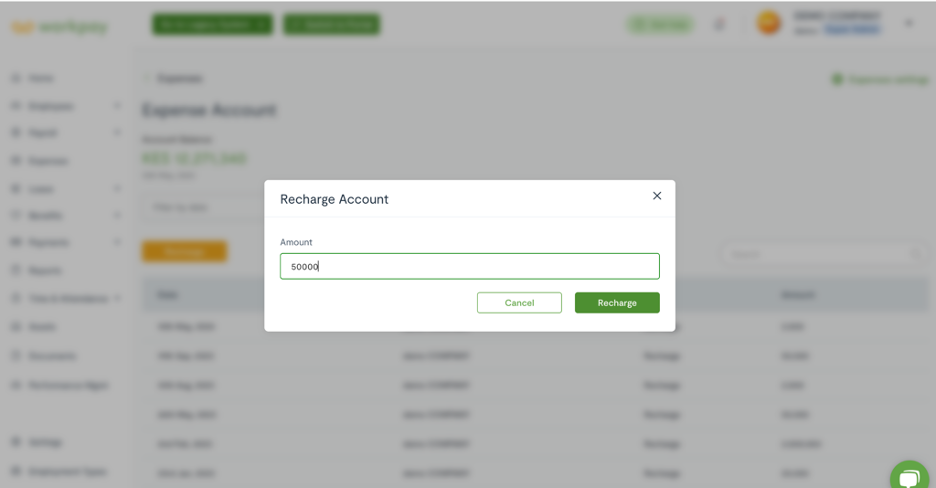Expand the Time & Attendance chevron

[x=117, y=298]
